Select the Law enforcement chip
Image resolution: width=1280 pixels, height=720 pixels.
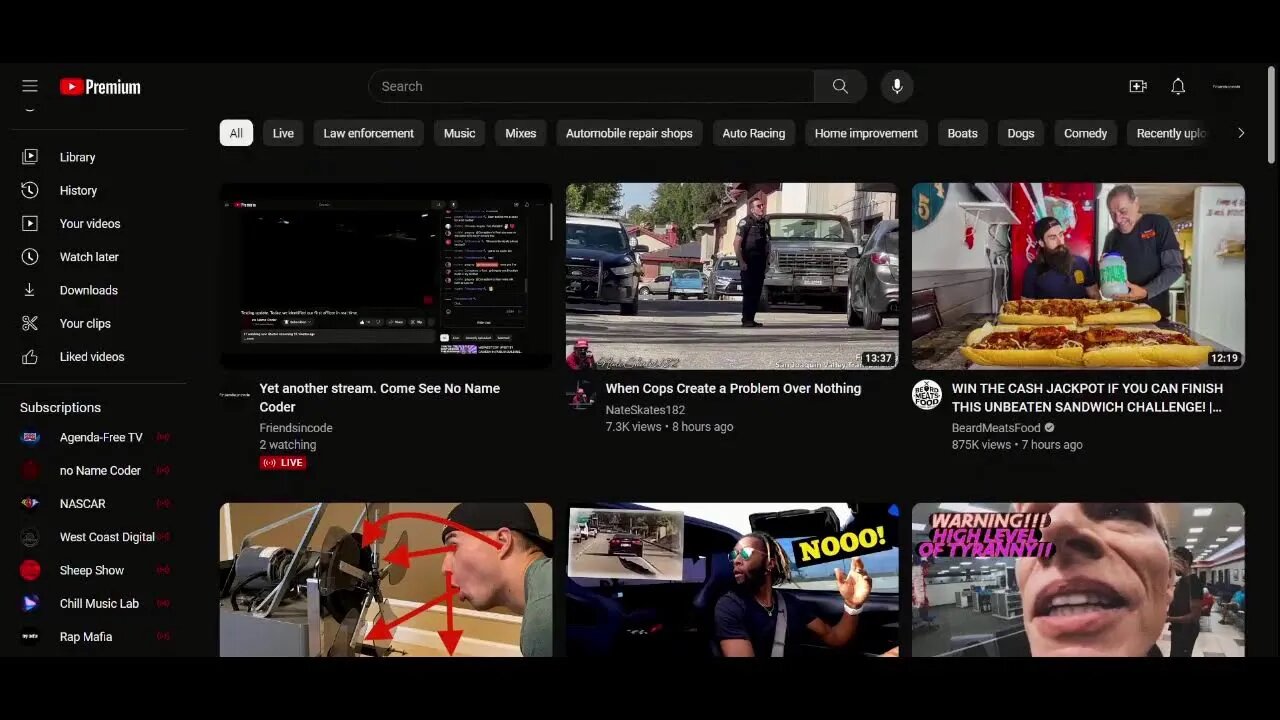(368, 133)
